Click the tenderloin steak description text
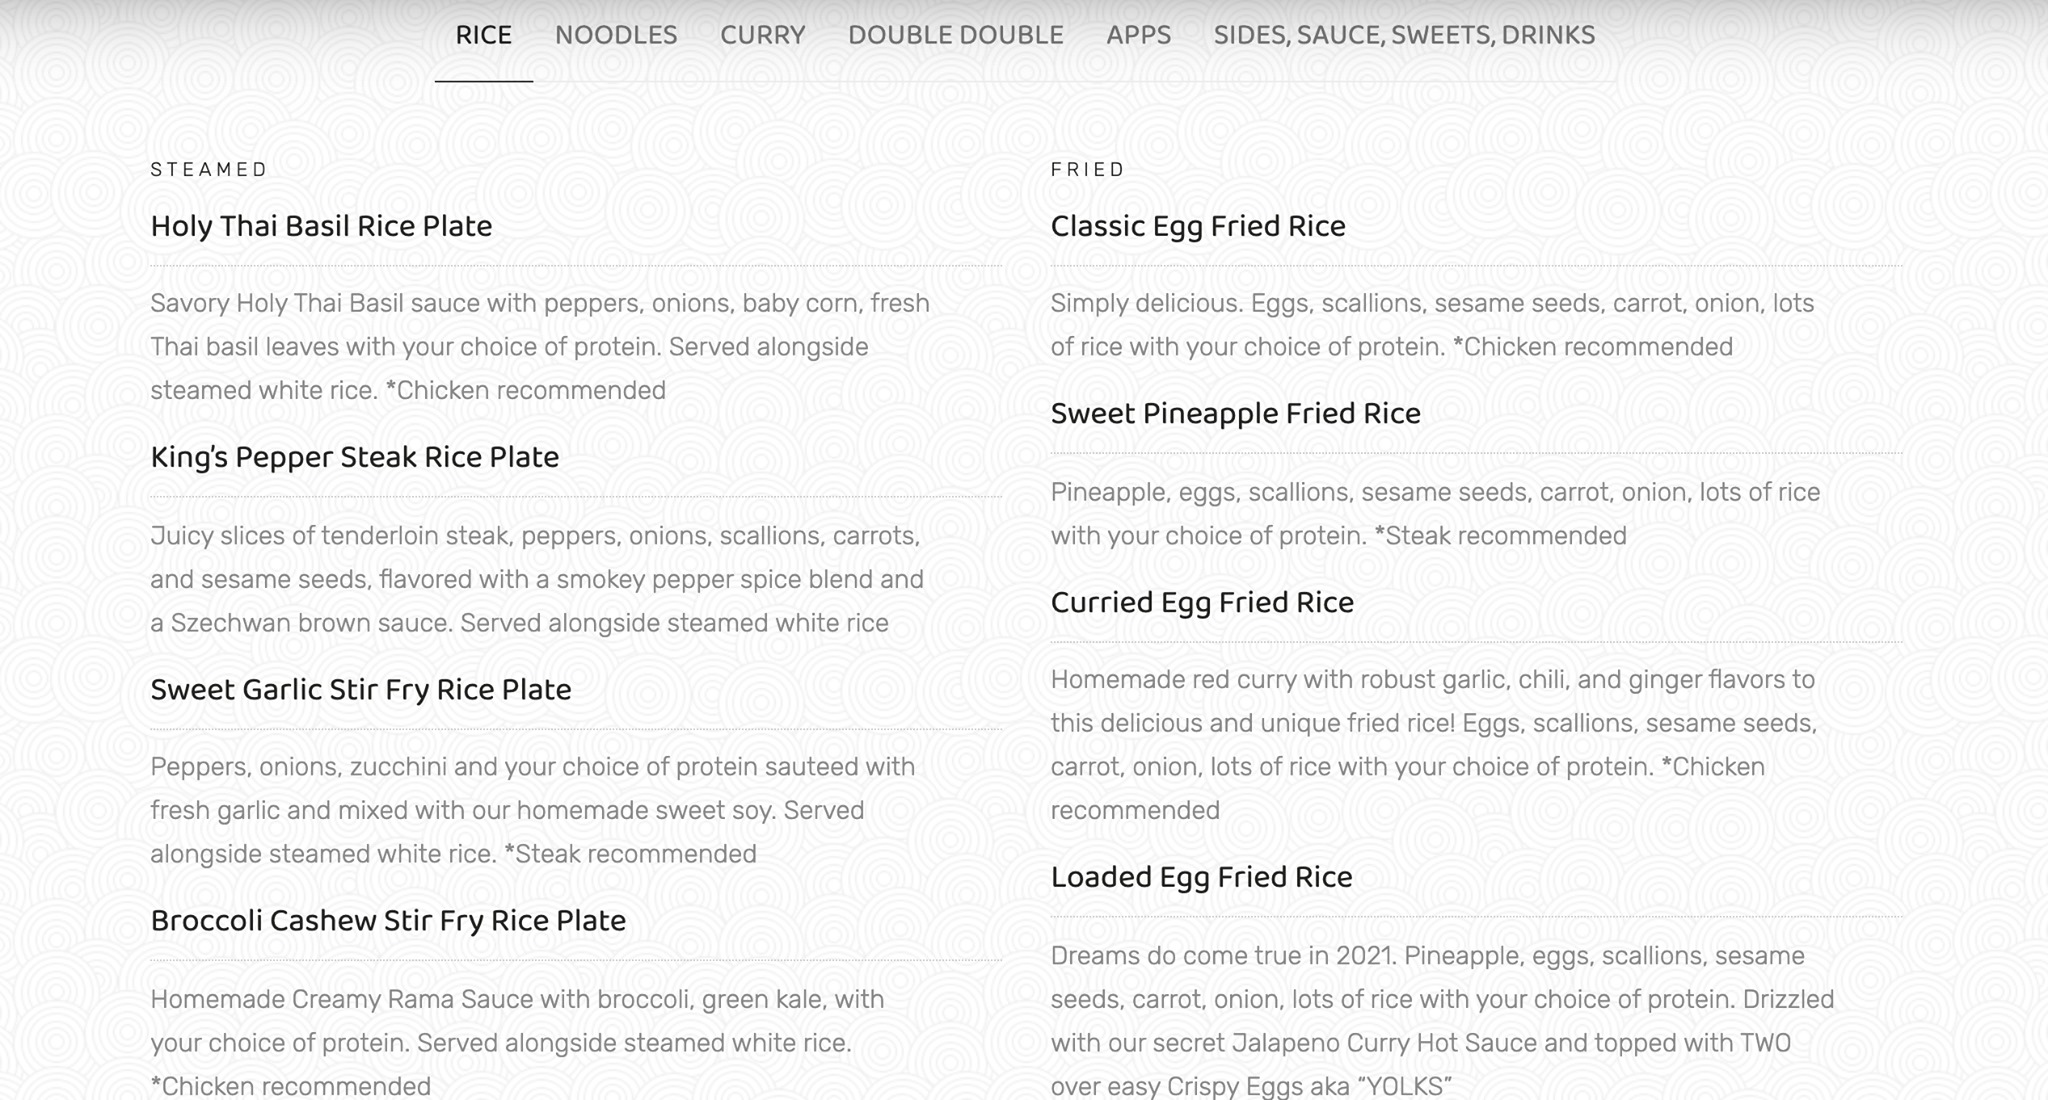 (537, 579)
